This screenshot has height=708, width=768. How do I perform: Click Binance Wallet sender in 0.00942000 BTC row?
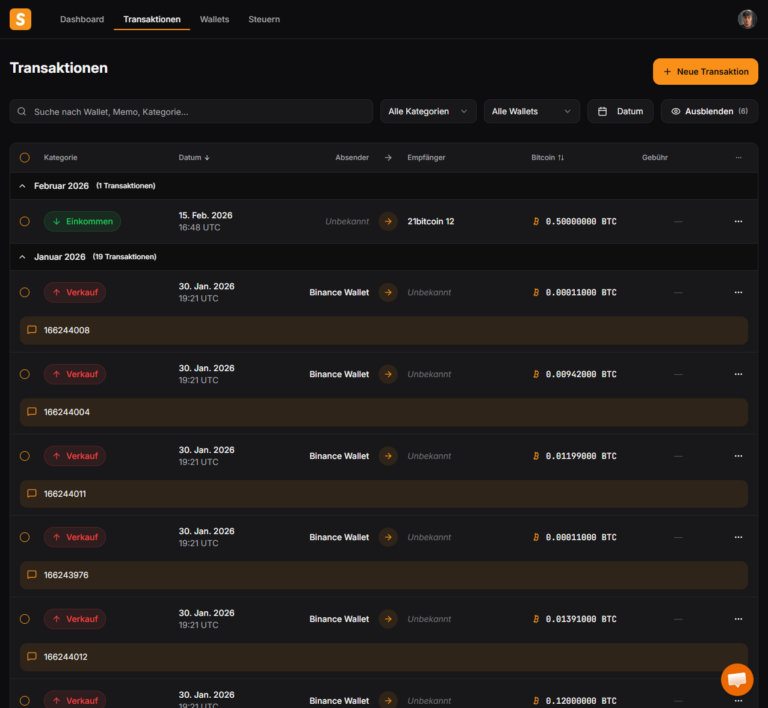pos(339,374)
